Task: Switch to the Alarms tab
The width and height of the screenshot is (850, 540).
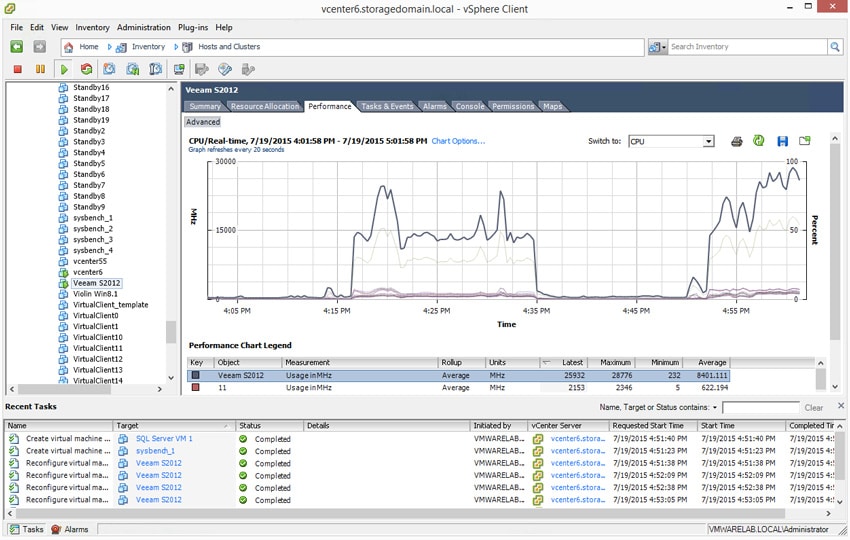Action: click(435, 107)
